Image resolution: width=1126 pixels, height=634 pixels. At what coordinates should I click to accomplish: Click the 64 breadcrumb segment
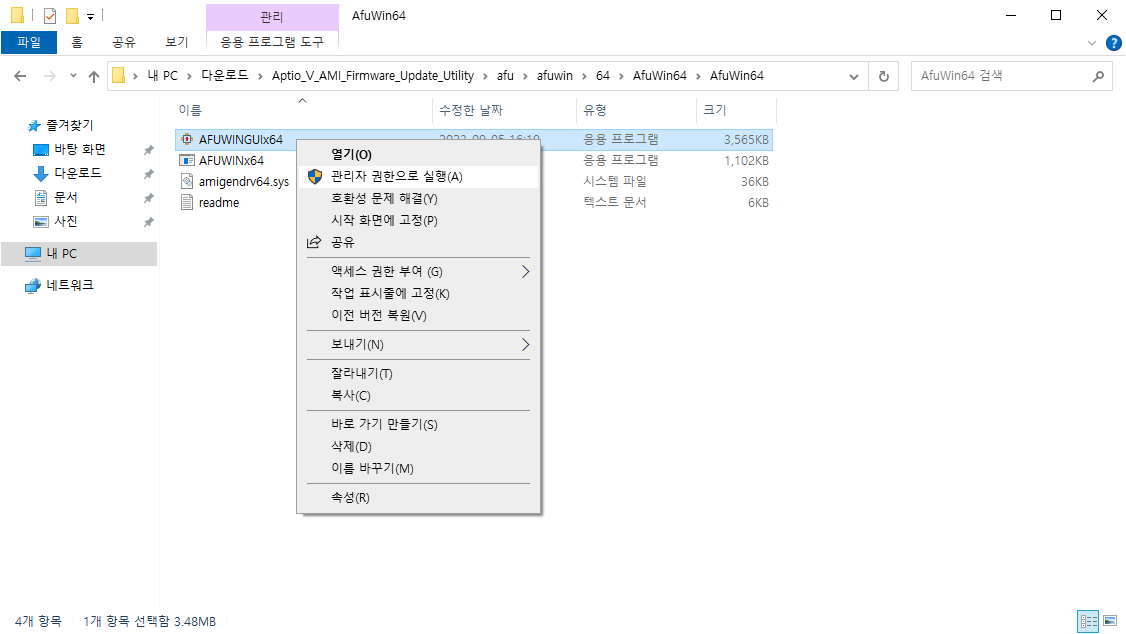point(602,76)
